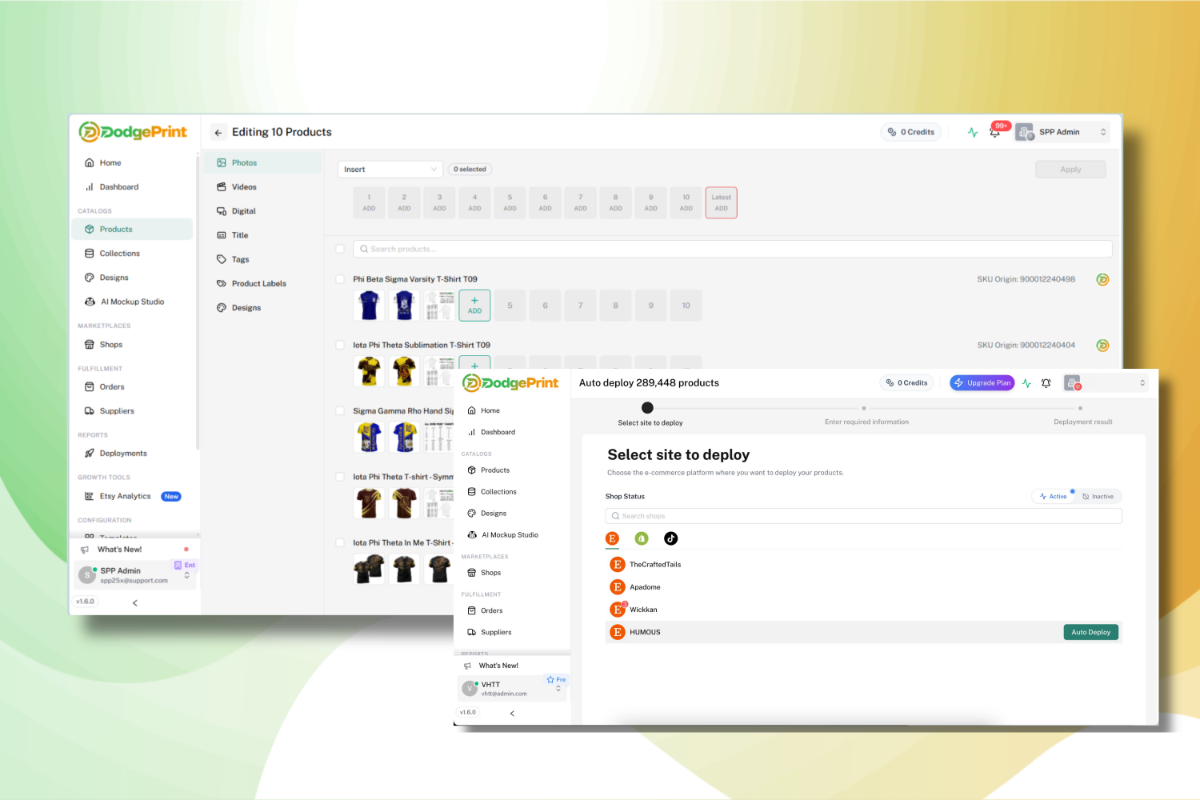
Task: Click the Latest ADD photo slot
Action: click(x=721, y=203)
